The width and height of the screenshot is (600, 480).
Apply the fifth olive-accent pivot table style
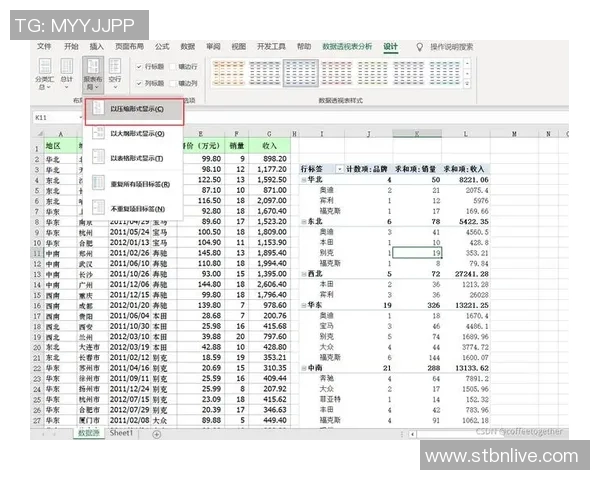[373, 73]
